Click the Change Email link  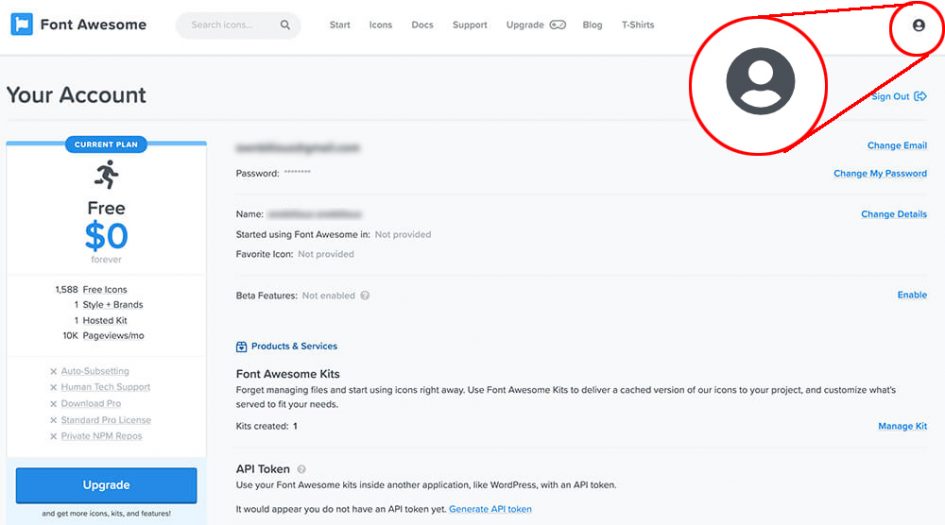[x=897, y=145]
